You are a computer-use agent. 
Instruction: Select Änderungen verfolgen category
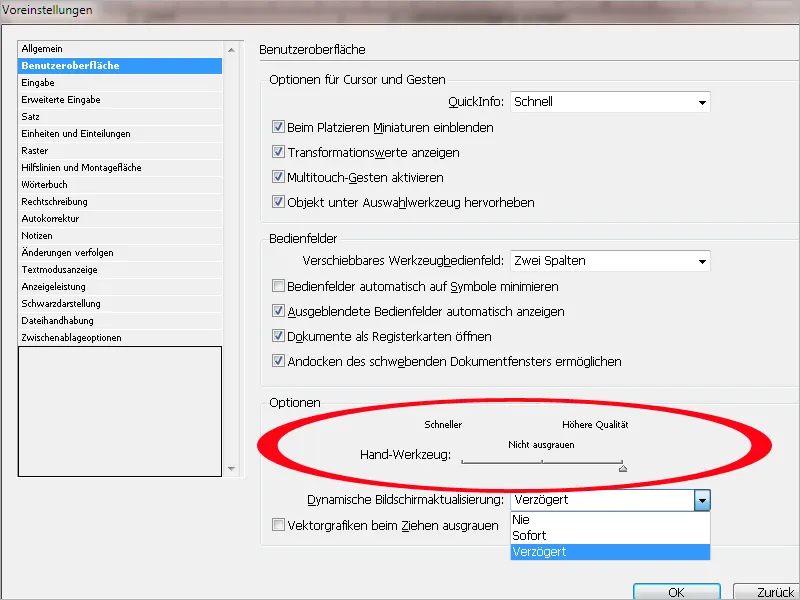(120, 253)
